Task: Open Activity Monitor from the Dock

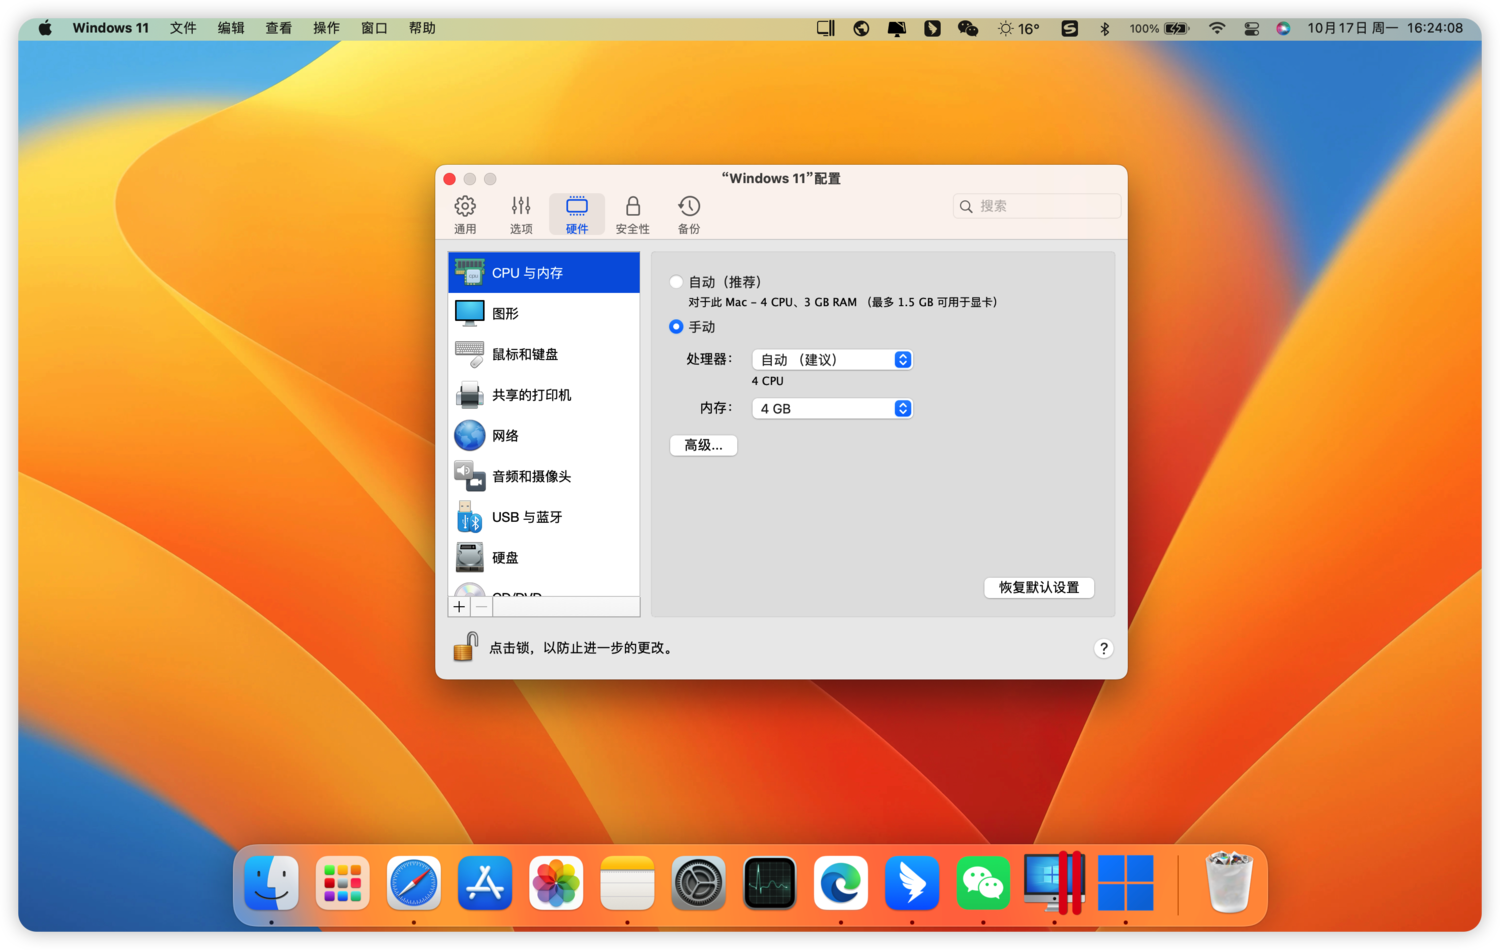Action: tap(770, 883)
